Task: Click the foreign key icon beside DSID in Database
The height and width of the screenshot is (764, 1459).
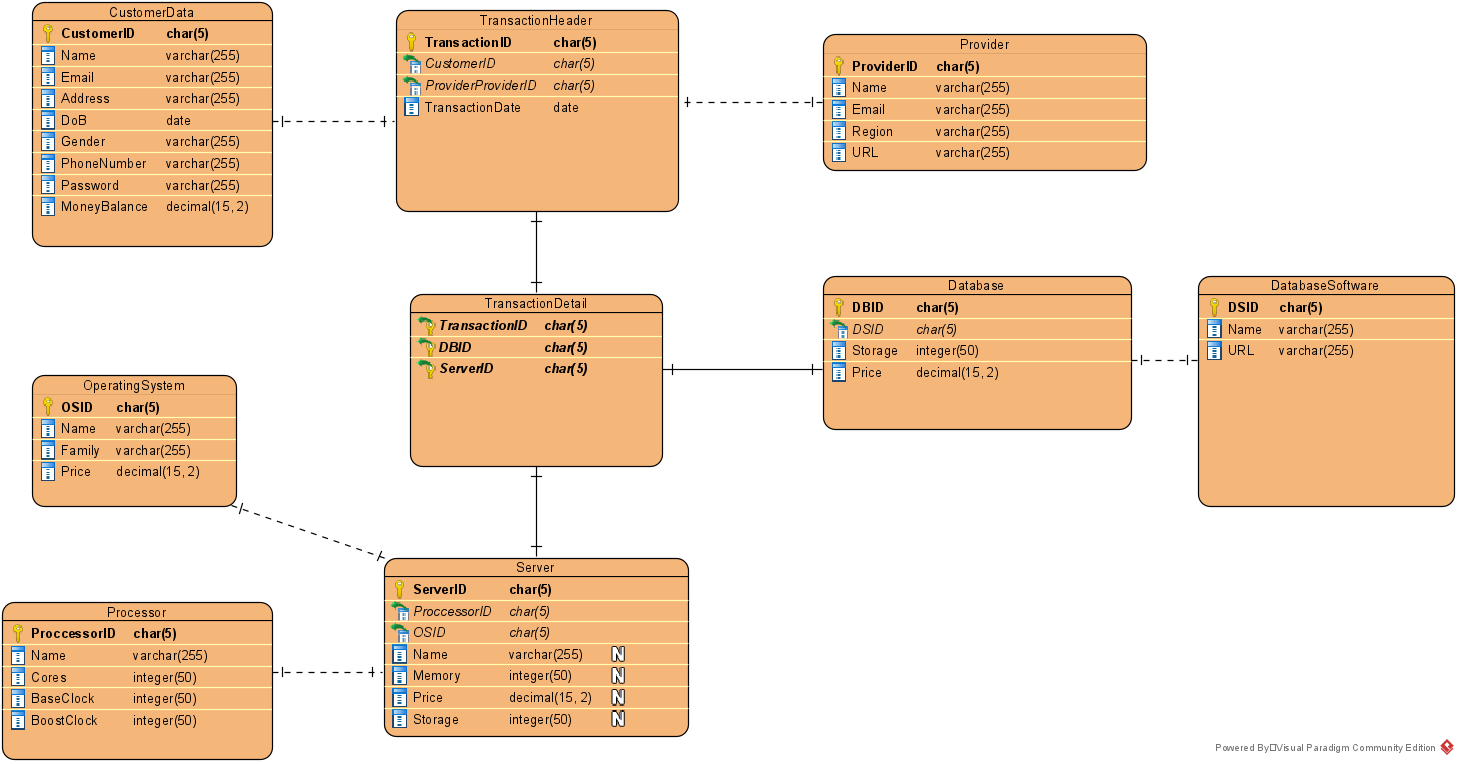Action: point(838,329)
